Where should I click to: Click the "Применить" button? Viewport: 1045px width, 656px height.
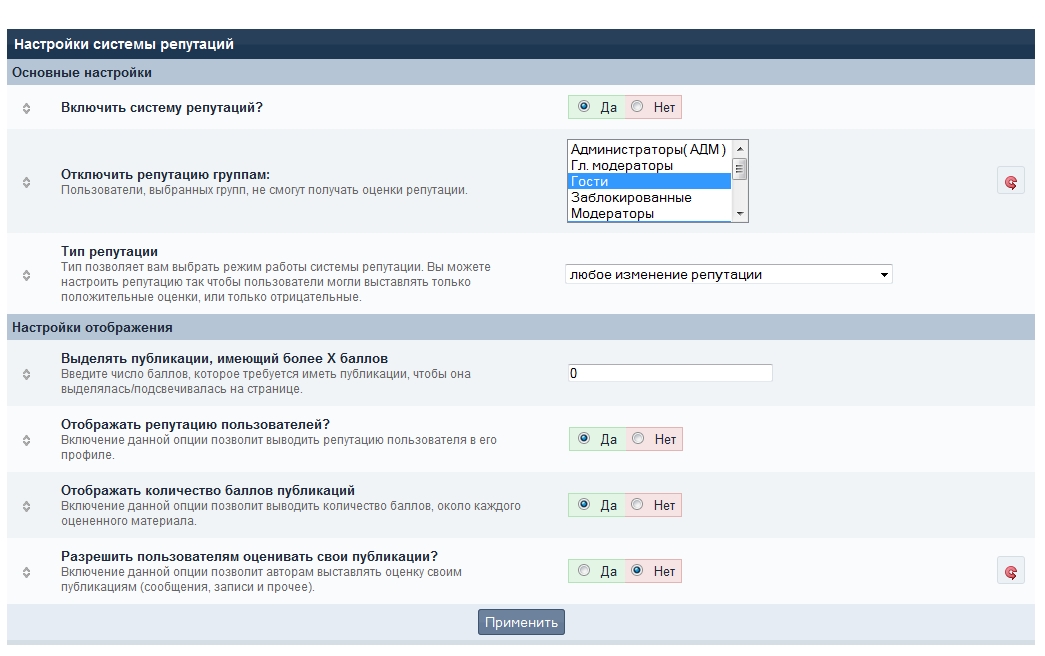tap(521, 622)
